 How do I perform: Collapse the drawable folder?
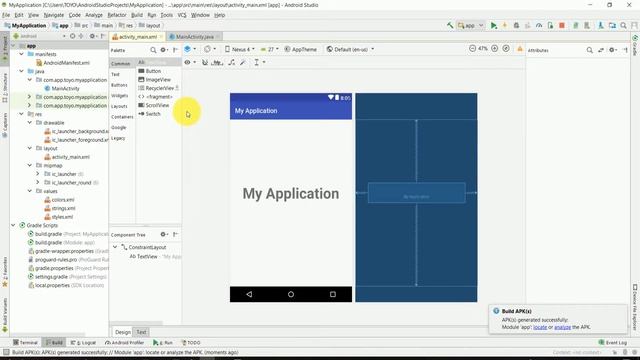point(30,122)
